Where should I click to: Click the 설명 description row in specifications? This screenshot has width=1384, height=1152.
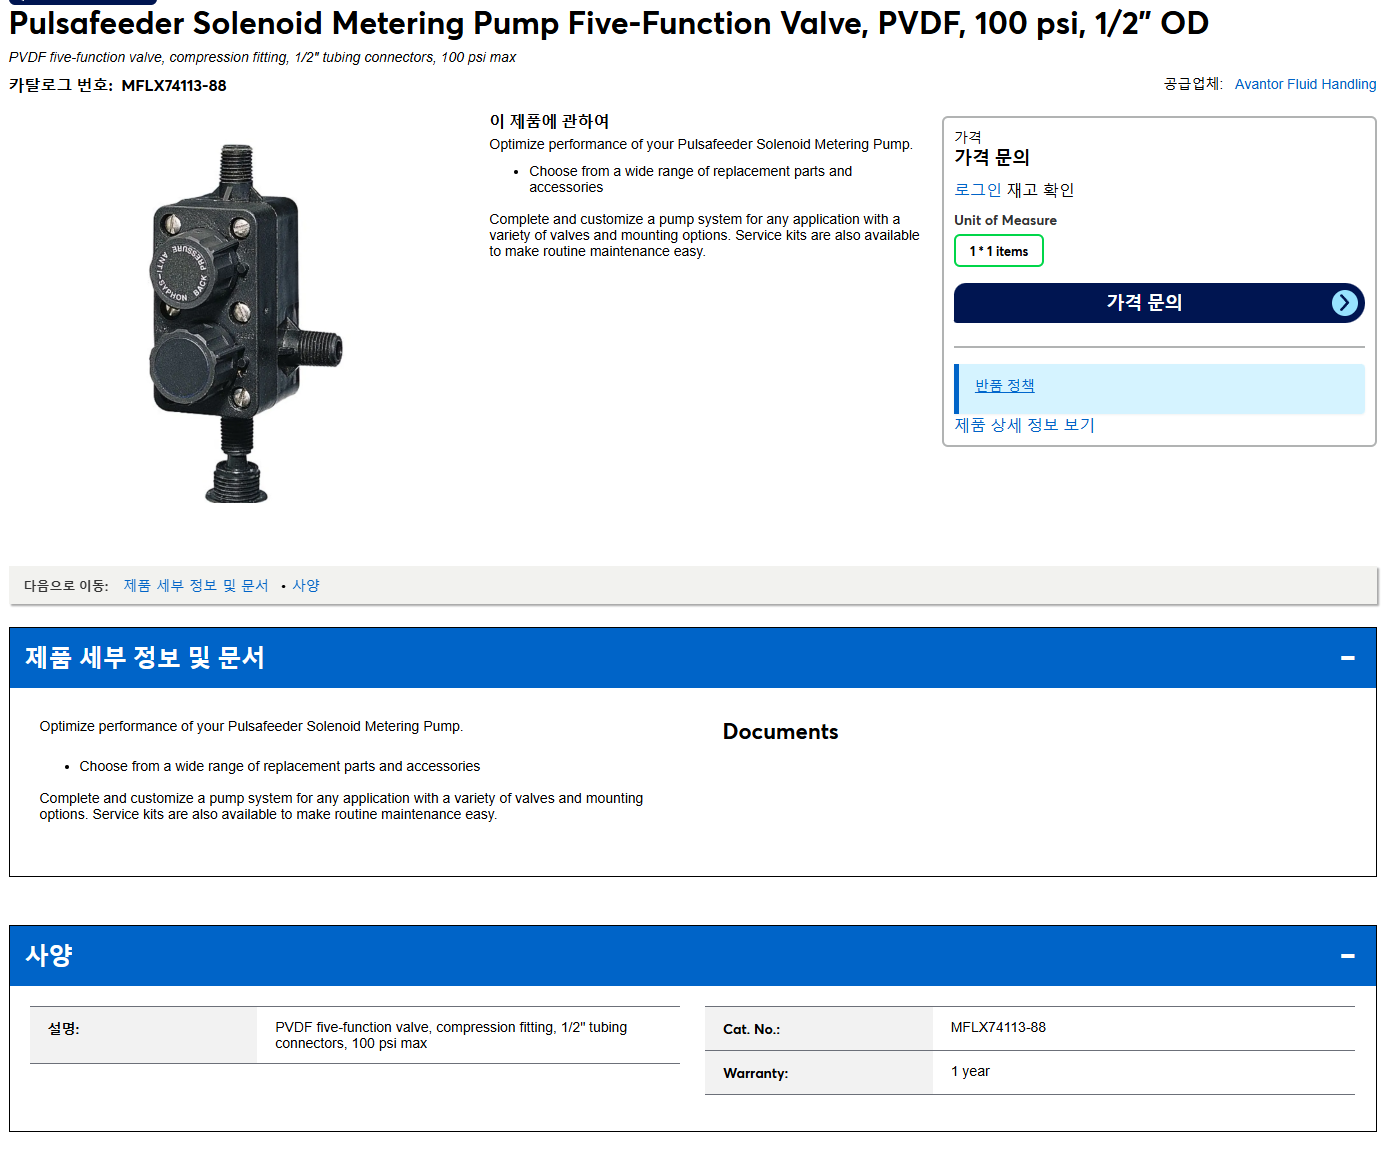[x=355, y=1035]
